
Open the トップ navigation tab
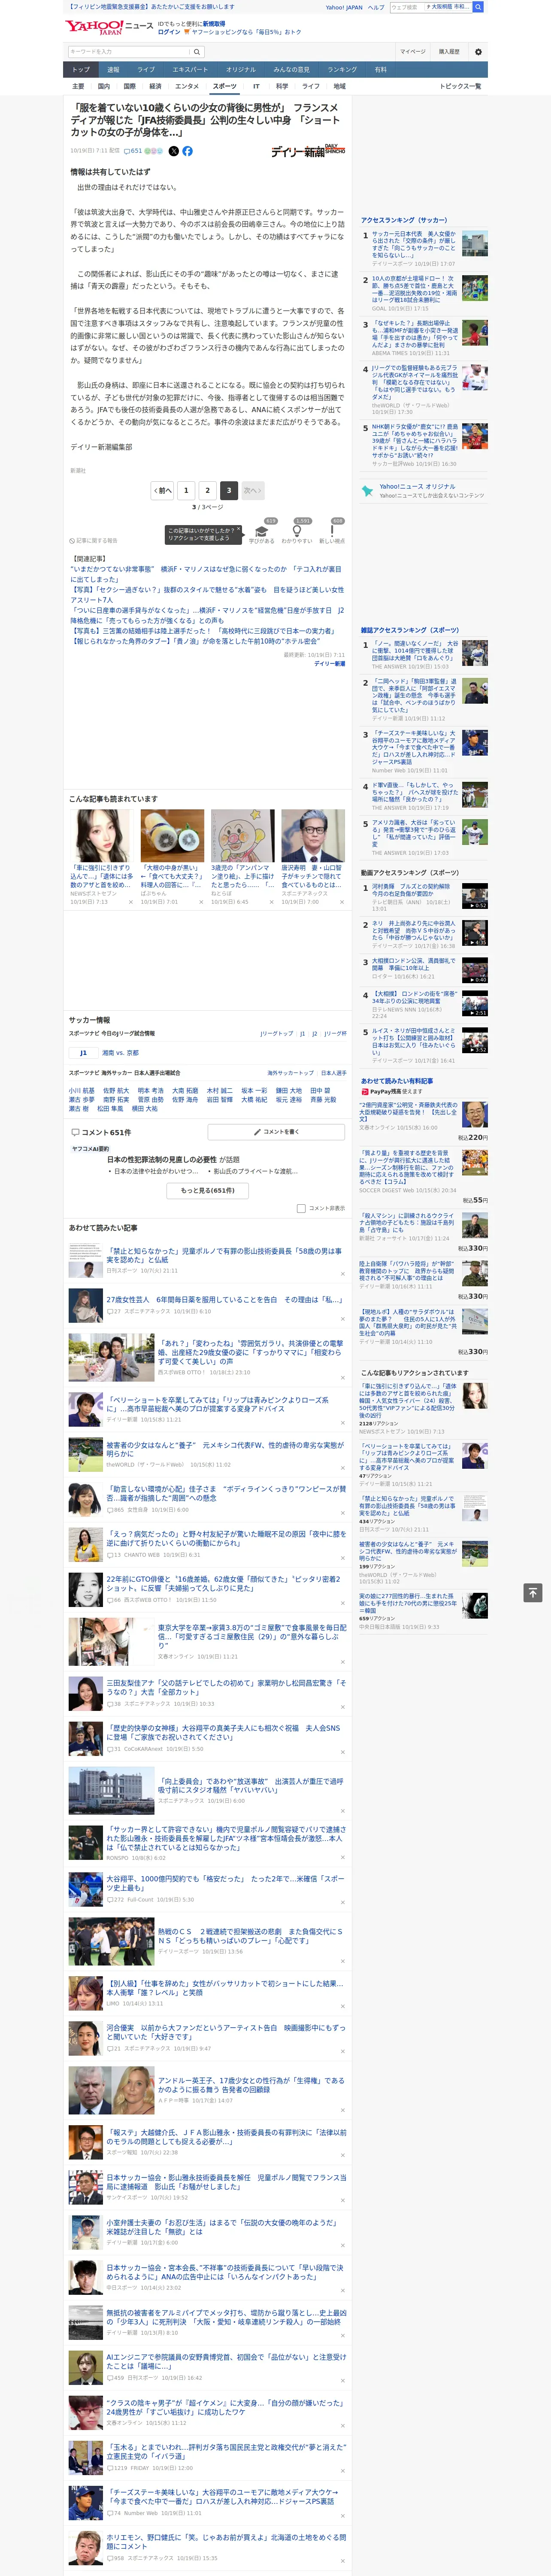(81, 70)
